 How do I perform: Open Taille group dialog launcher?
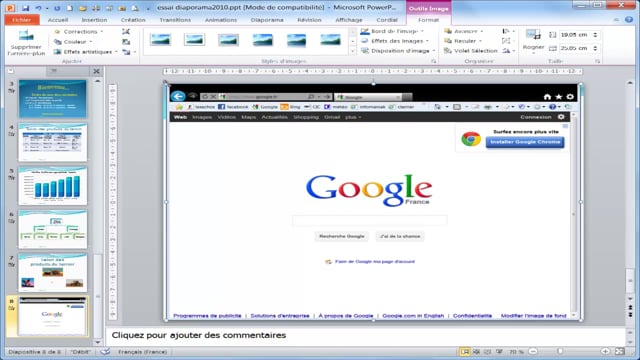click(x=598, y=61)
